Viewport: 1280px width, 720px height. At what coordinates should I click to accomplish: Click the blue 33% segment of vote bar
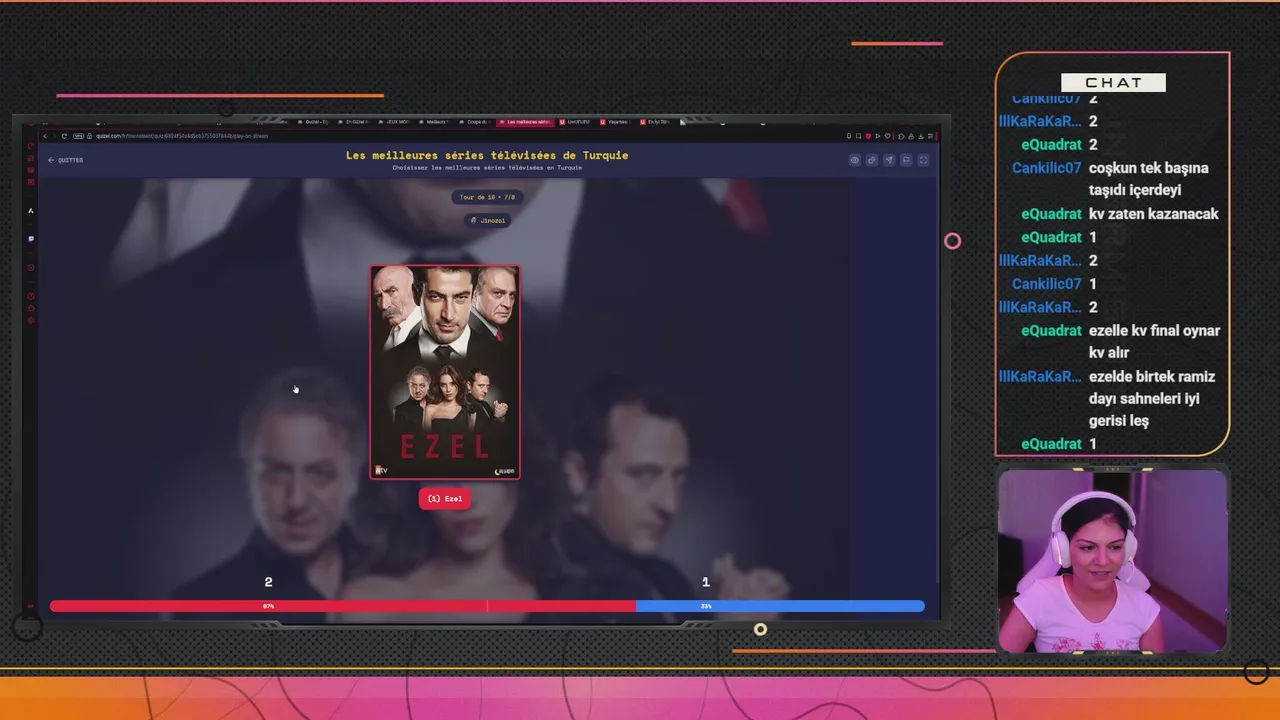click(x=780, y=606)
